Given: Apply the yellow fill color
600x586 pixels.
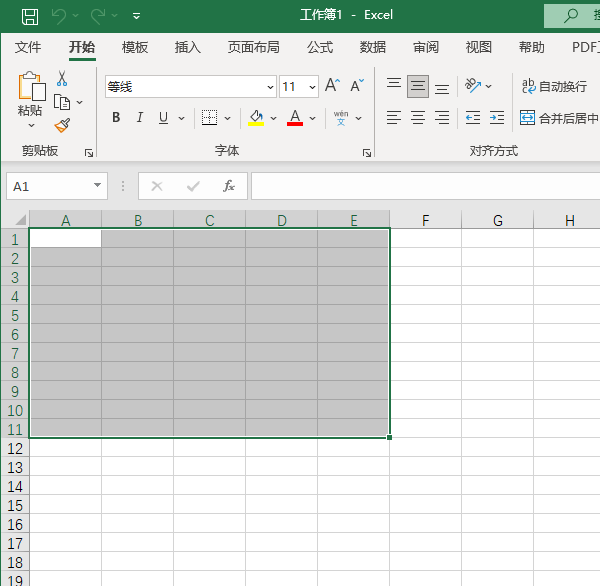Looking at the screenshot, I should 256,118.
